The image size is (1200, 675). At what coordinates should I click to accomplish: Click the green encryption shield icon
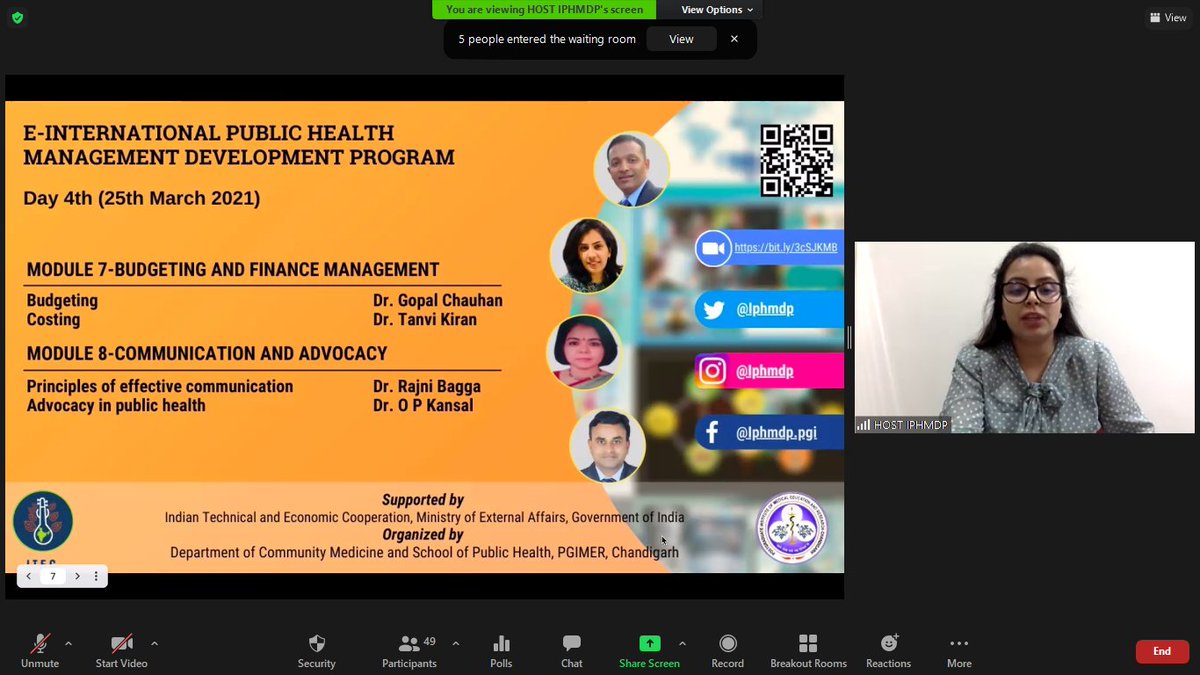coord(17,17)
